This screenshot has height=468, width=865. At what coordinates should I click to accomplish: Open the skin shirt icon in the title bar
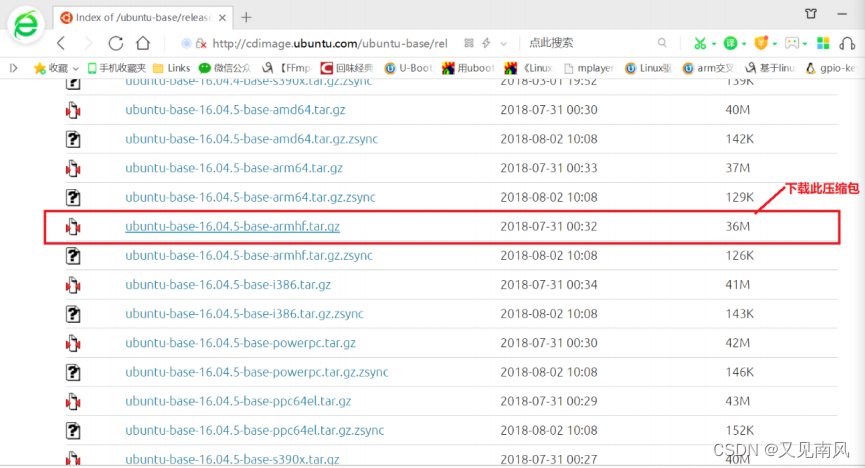[x=811, y=13]
